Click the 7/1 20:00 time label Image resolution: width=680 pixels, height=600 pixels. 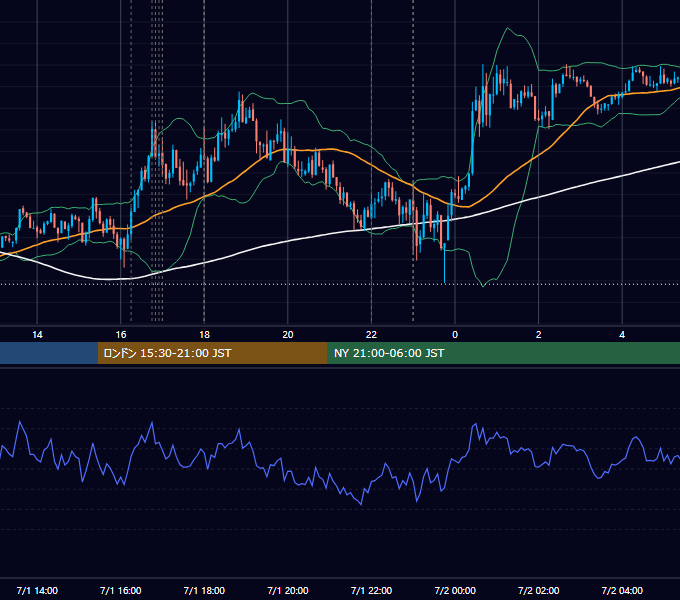[x=288, y=590]
